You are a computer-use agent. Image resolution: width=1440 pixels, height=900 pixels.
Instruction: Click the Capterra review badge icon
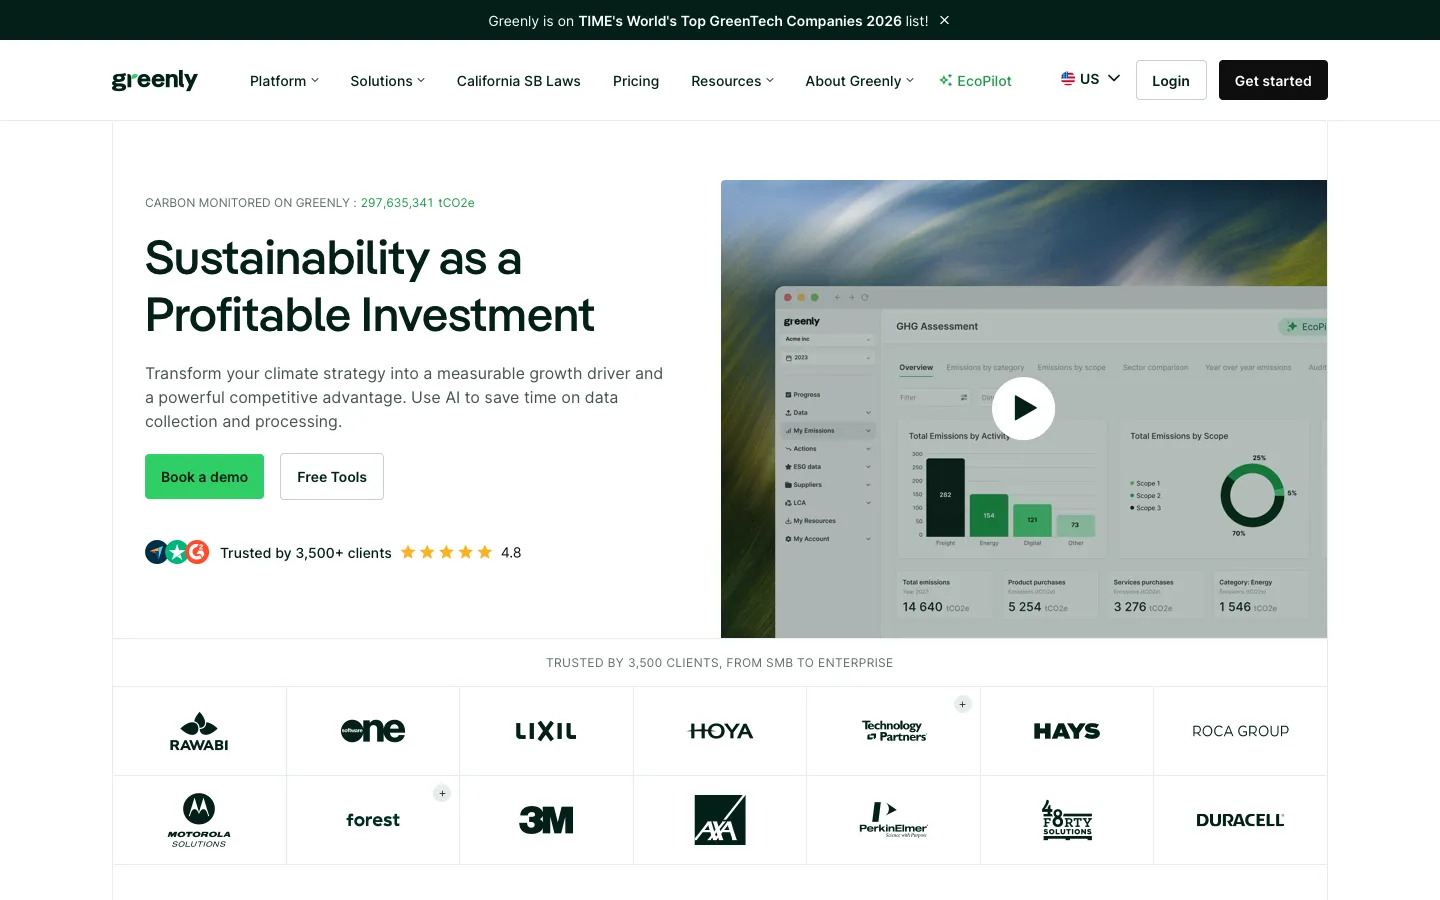click(x=156, y=552)
